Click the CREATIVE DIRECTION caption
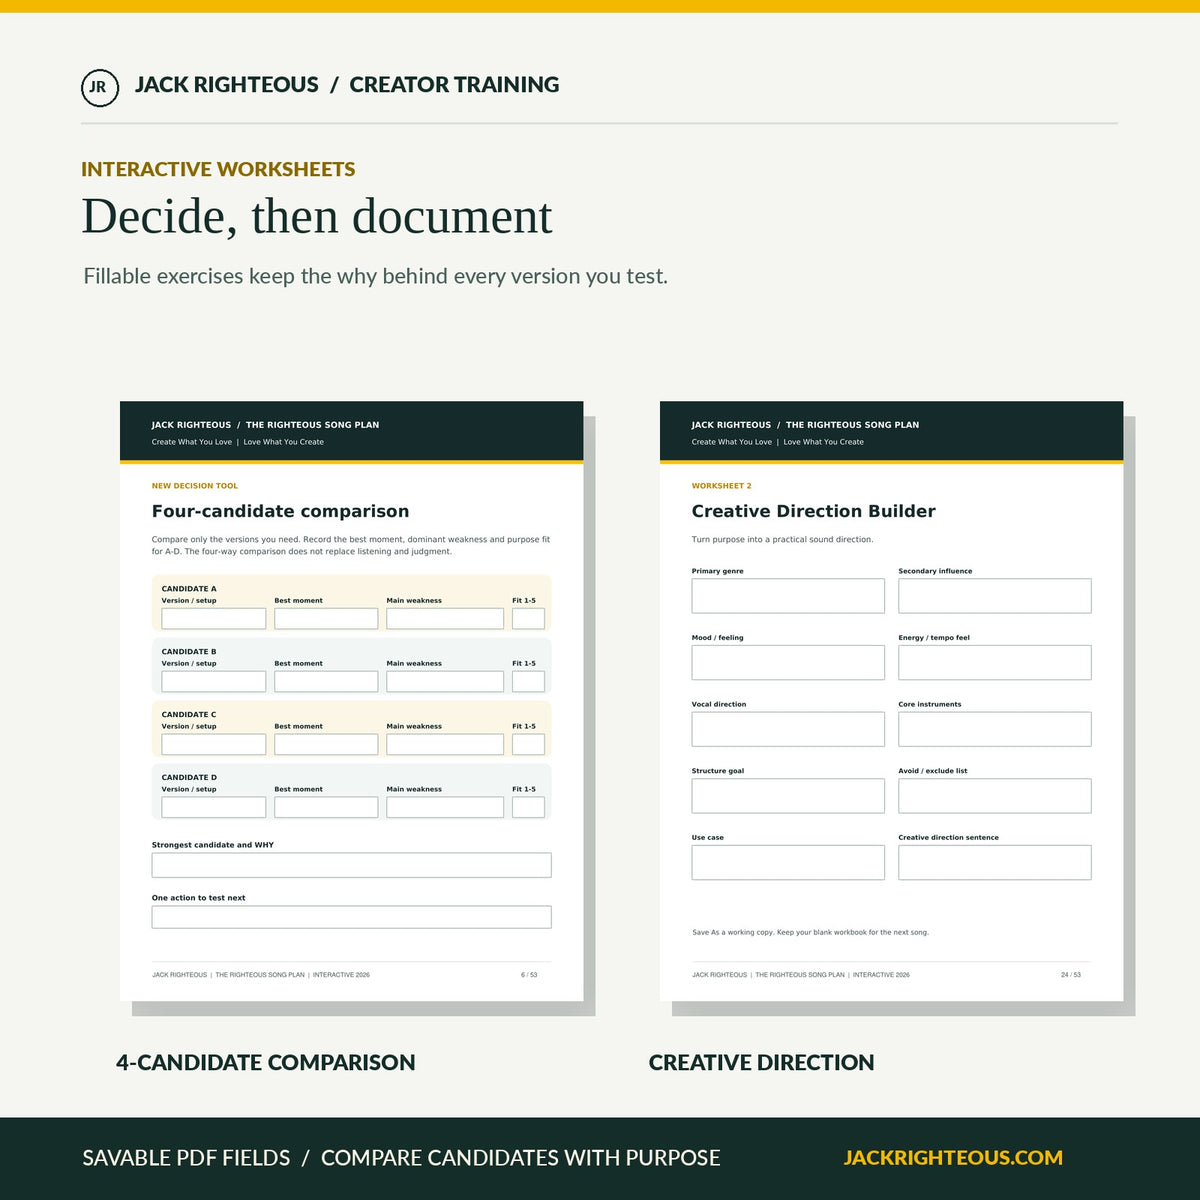1200x1200 pixels. [761, 1063]
